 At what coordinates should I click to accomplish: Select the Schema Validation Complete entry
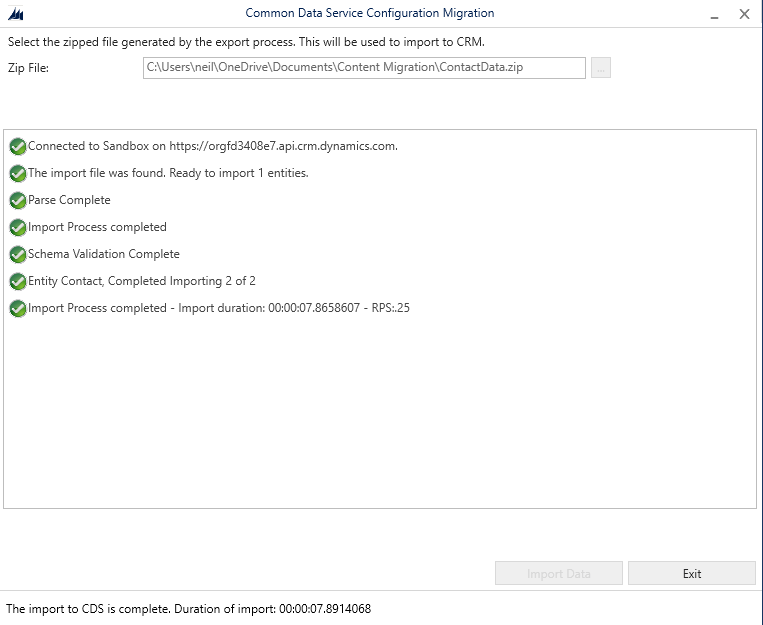coord(104,254)
